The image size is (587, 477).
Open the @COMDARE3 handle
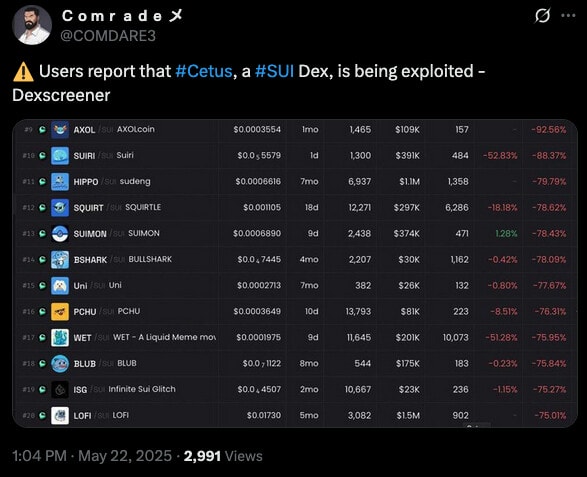(x=108, y=36)
